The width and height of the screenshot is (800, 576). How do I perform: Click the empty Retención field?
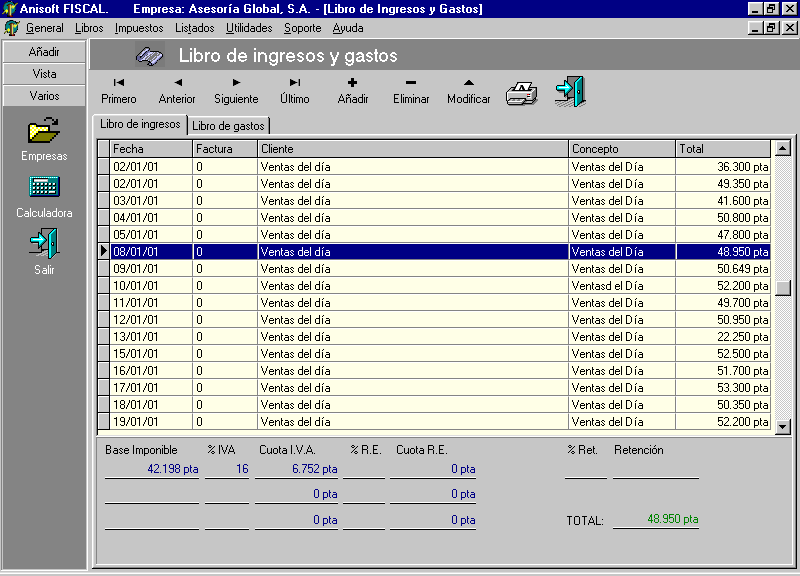coord(656,469)
